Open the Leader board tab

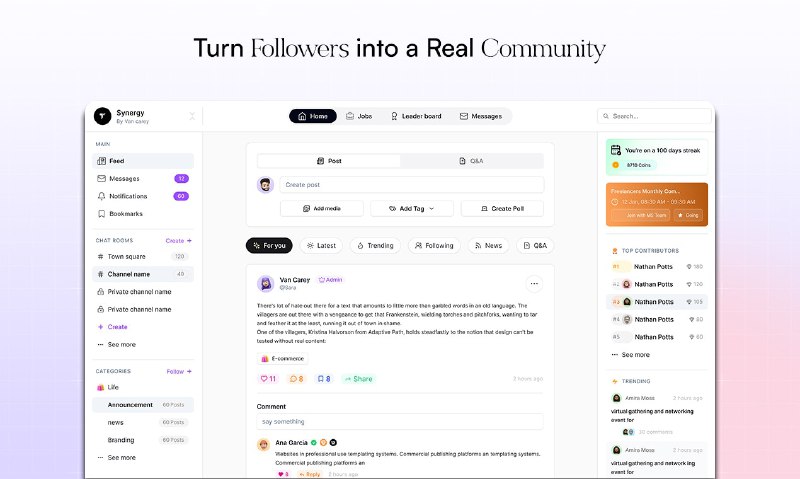(x=416, y=116)
